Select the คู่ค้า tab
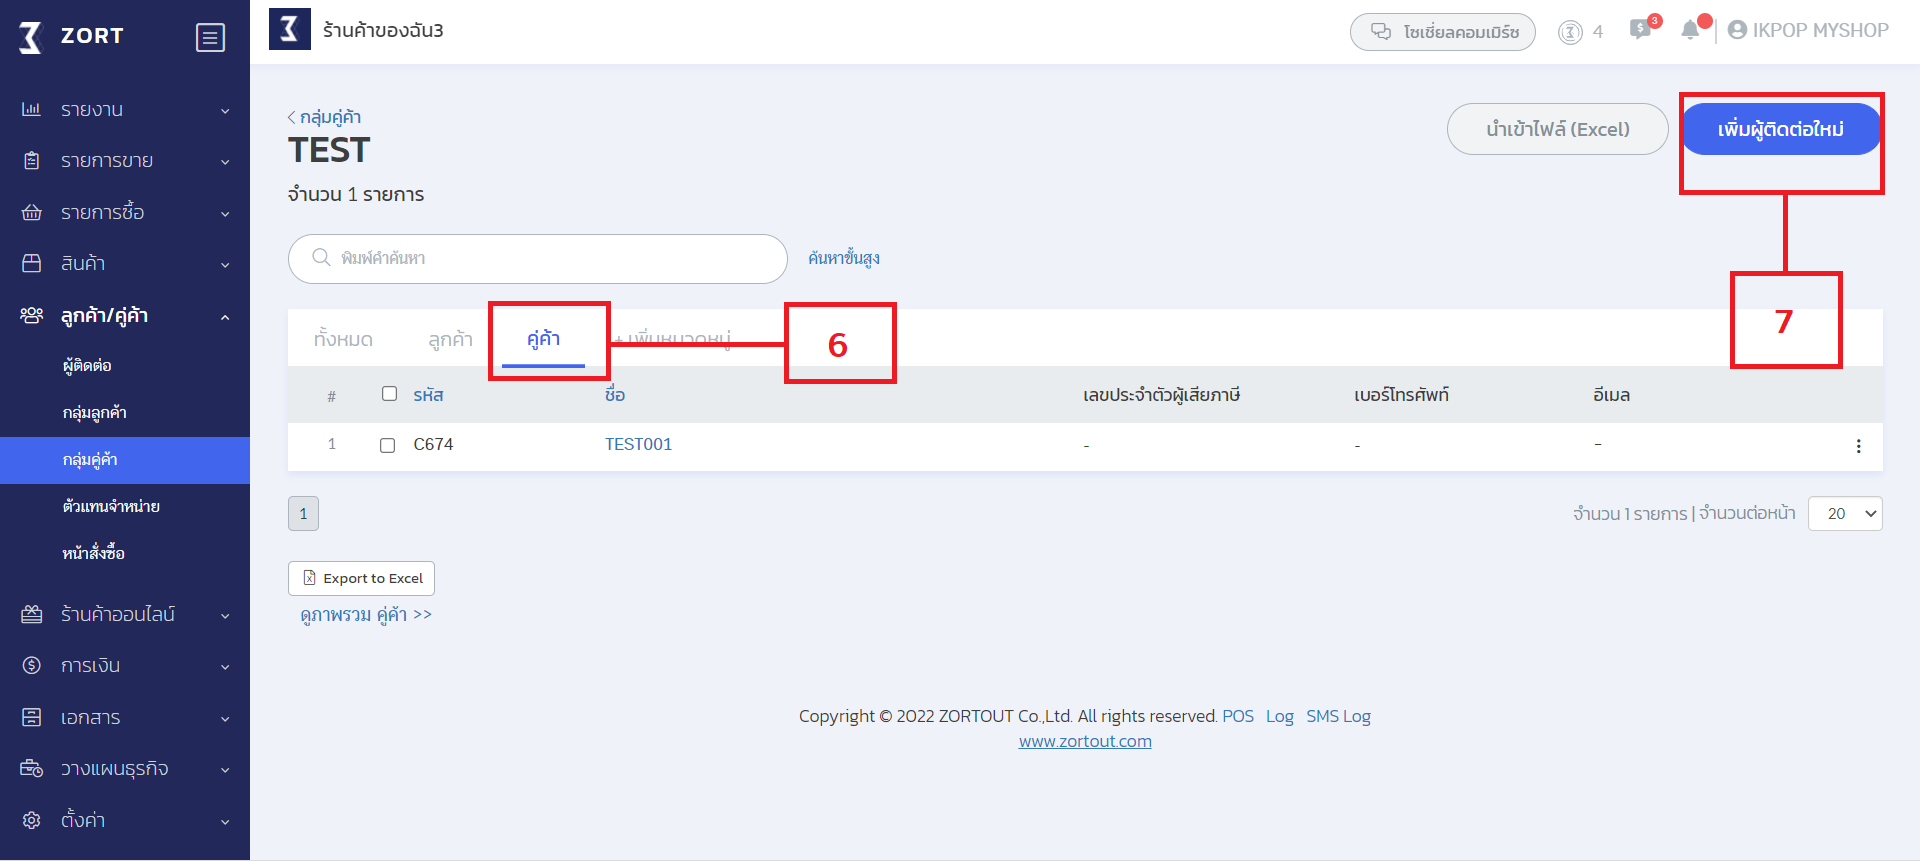This screenshot has height=863, width=1920. pyautogui.click(x=543, y=339)
